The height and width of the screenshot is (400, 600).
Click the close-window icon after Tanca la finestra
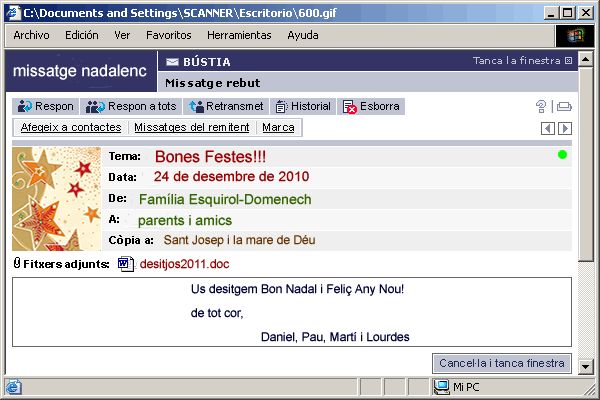coord(568,60)
